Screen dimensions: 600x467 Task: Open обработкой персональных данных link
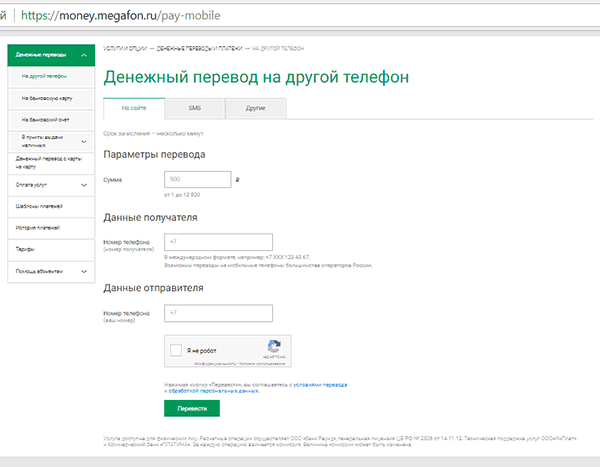[x=214, y=391]
